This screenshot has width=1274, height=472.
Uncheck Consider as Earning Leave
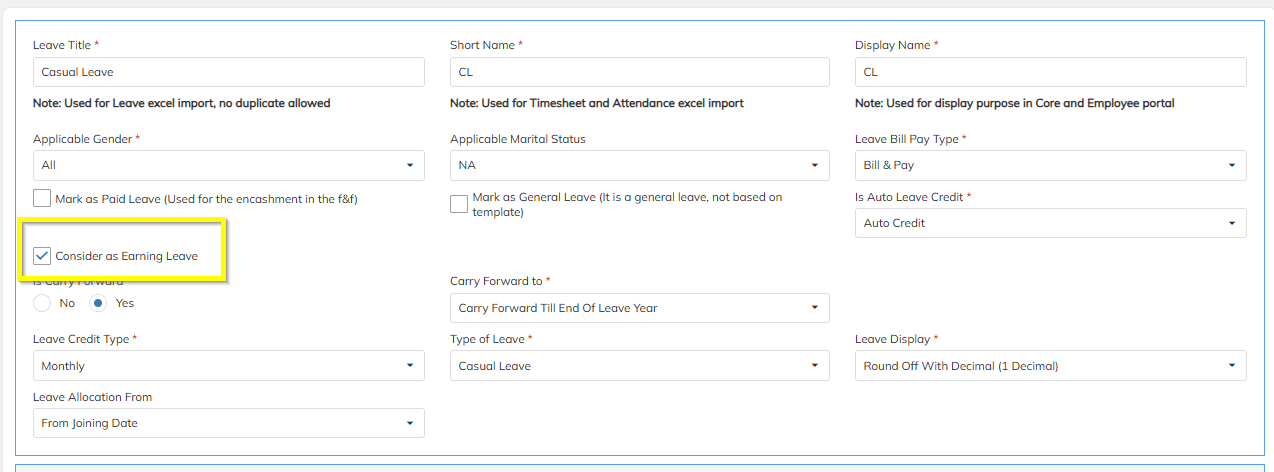(x=42, y=256)
